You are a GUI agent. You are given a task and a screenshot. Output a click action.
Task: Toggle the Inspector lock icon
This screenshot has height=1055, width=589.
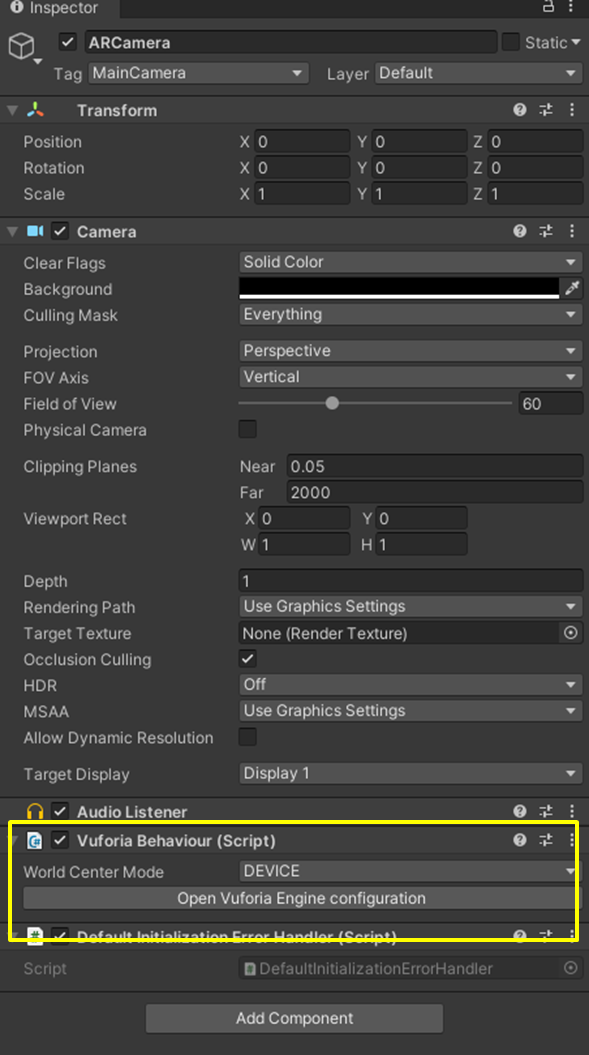(549, 7)
